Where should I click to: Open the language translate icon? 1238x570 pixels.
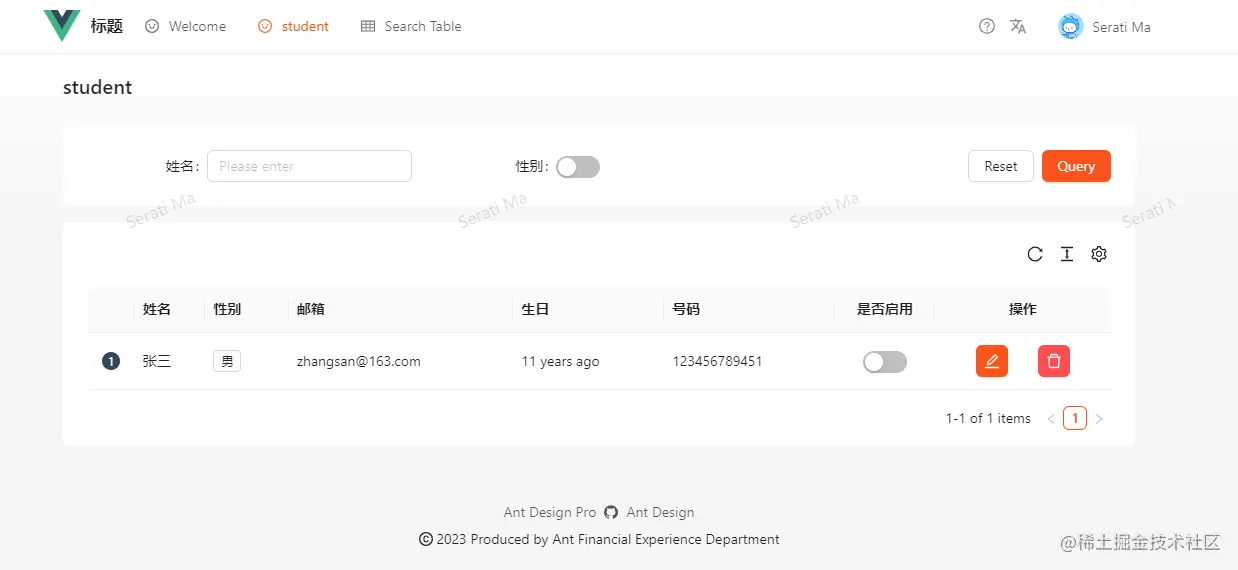point(1018,27)
